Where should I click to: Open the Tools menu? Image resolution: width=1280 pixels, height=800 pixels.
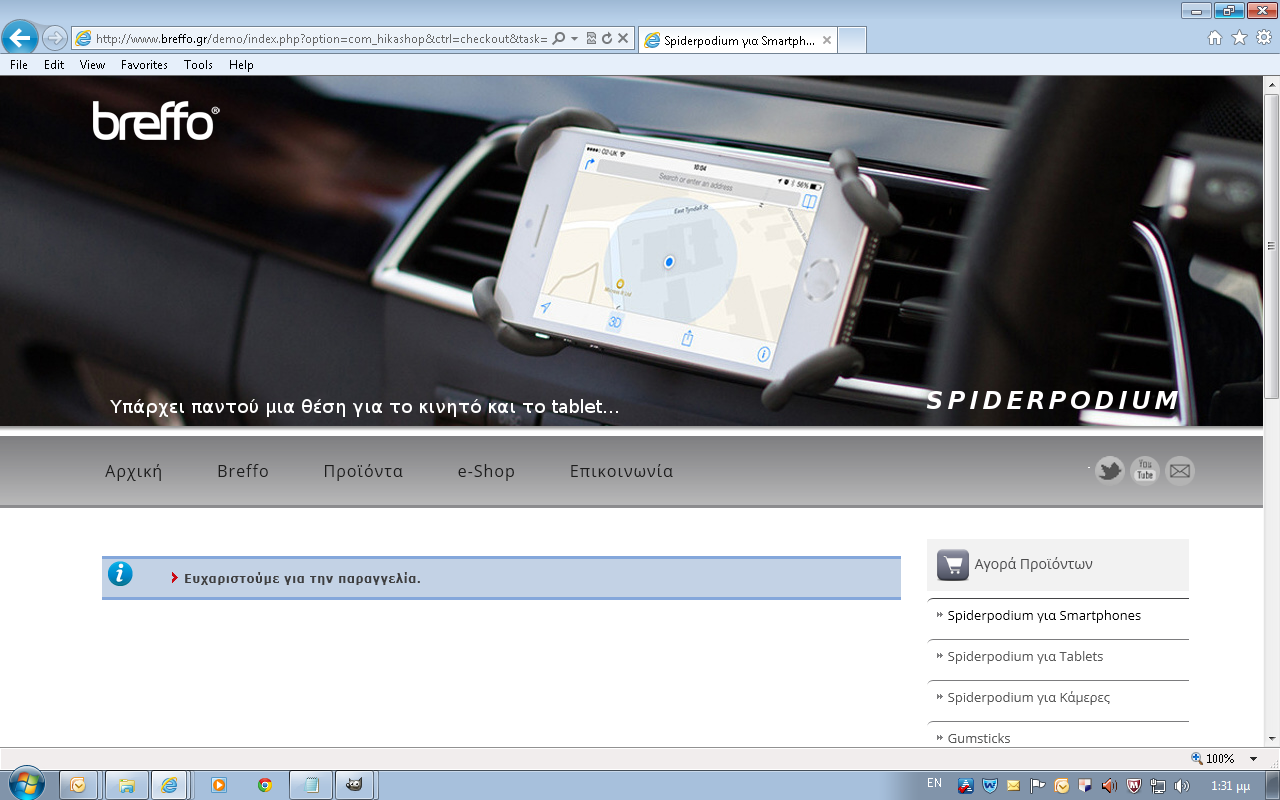point(198,65)
